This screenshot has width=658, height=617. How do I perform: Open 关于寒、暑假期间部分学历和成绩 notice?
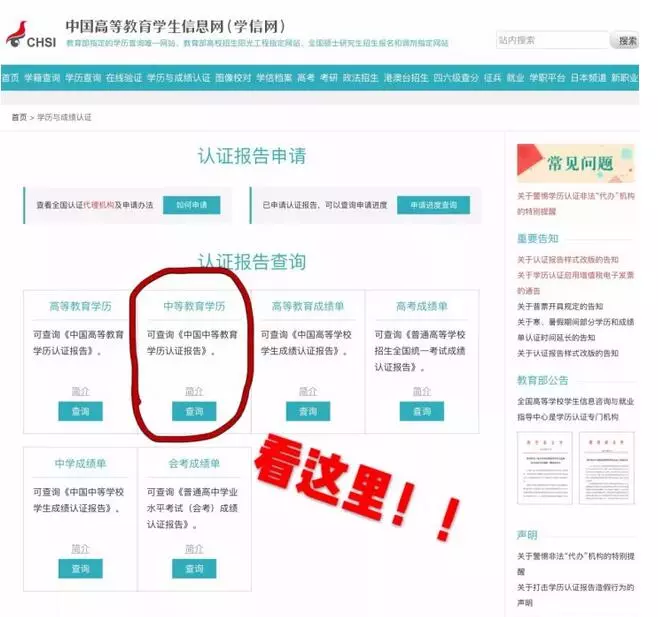[575, 329]
